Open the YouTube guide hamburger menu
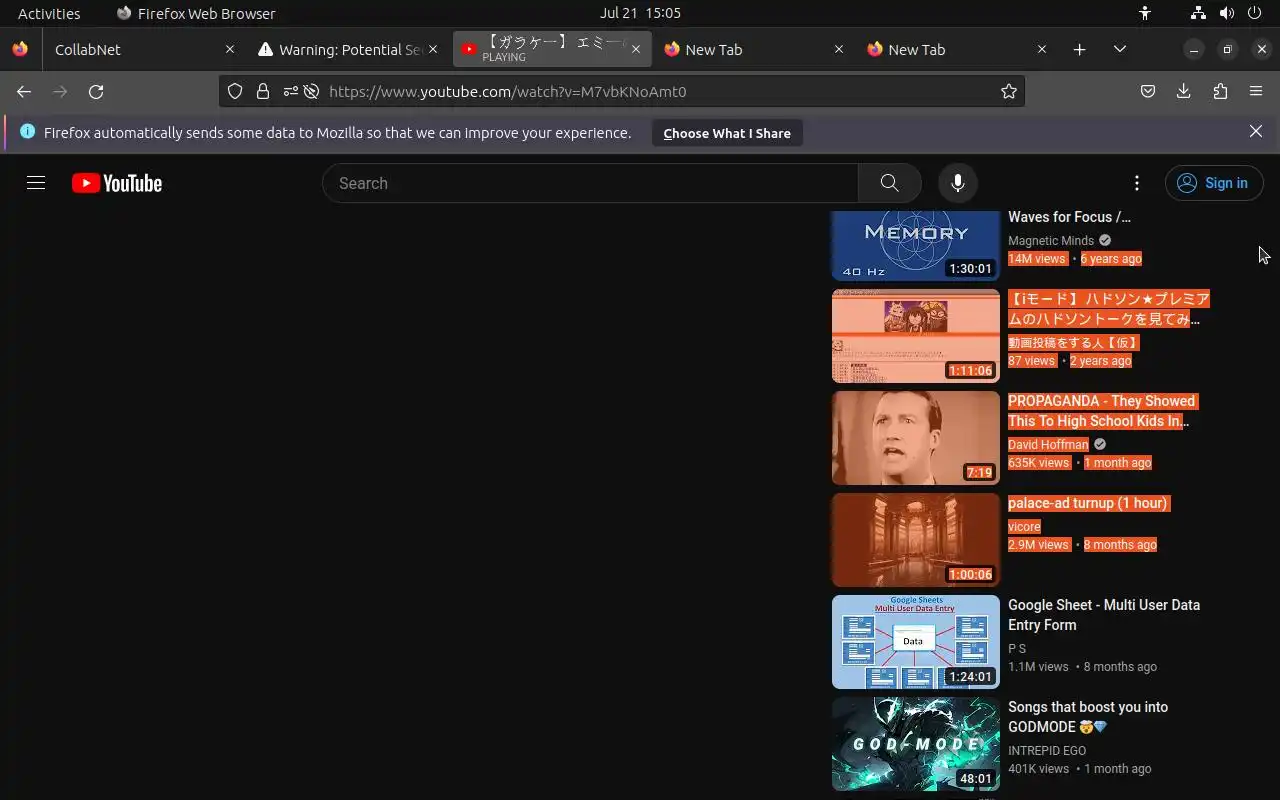This screenshot has height=800, width=1280. click(36, 183)
